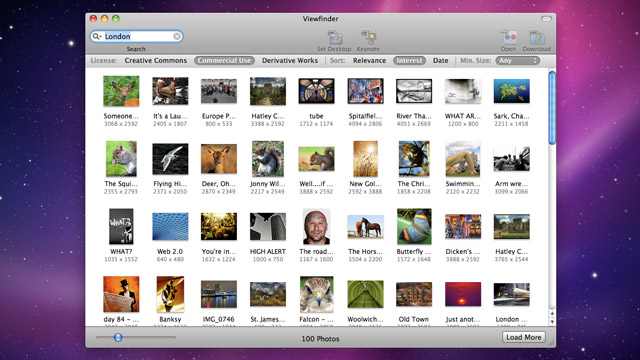This screenshot has width=640, height=360.
Task: Select the Banksy thumbnail
Action: coord(170,294)
